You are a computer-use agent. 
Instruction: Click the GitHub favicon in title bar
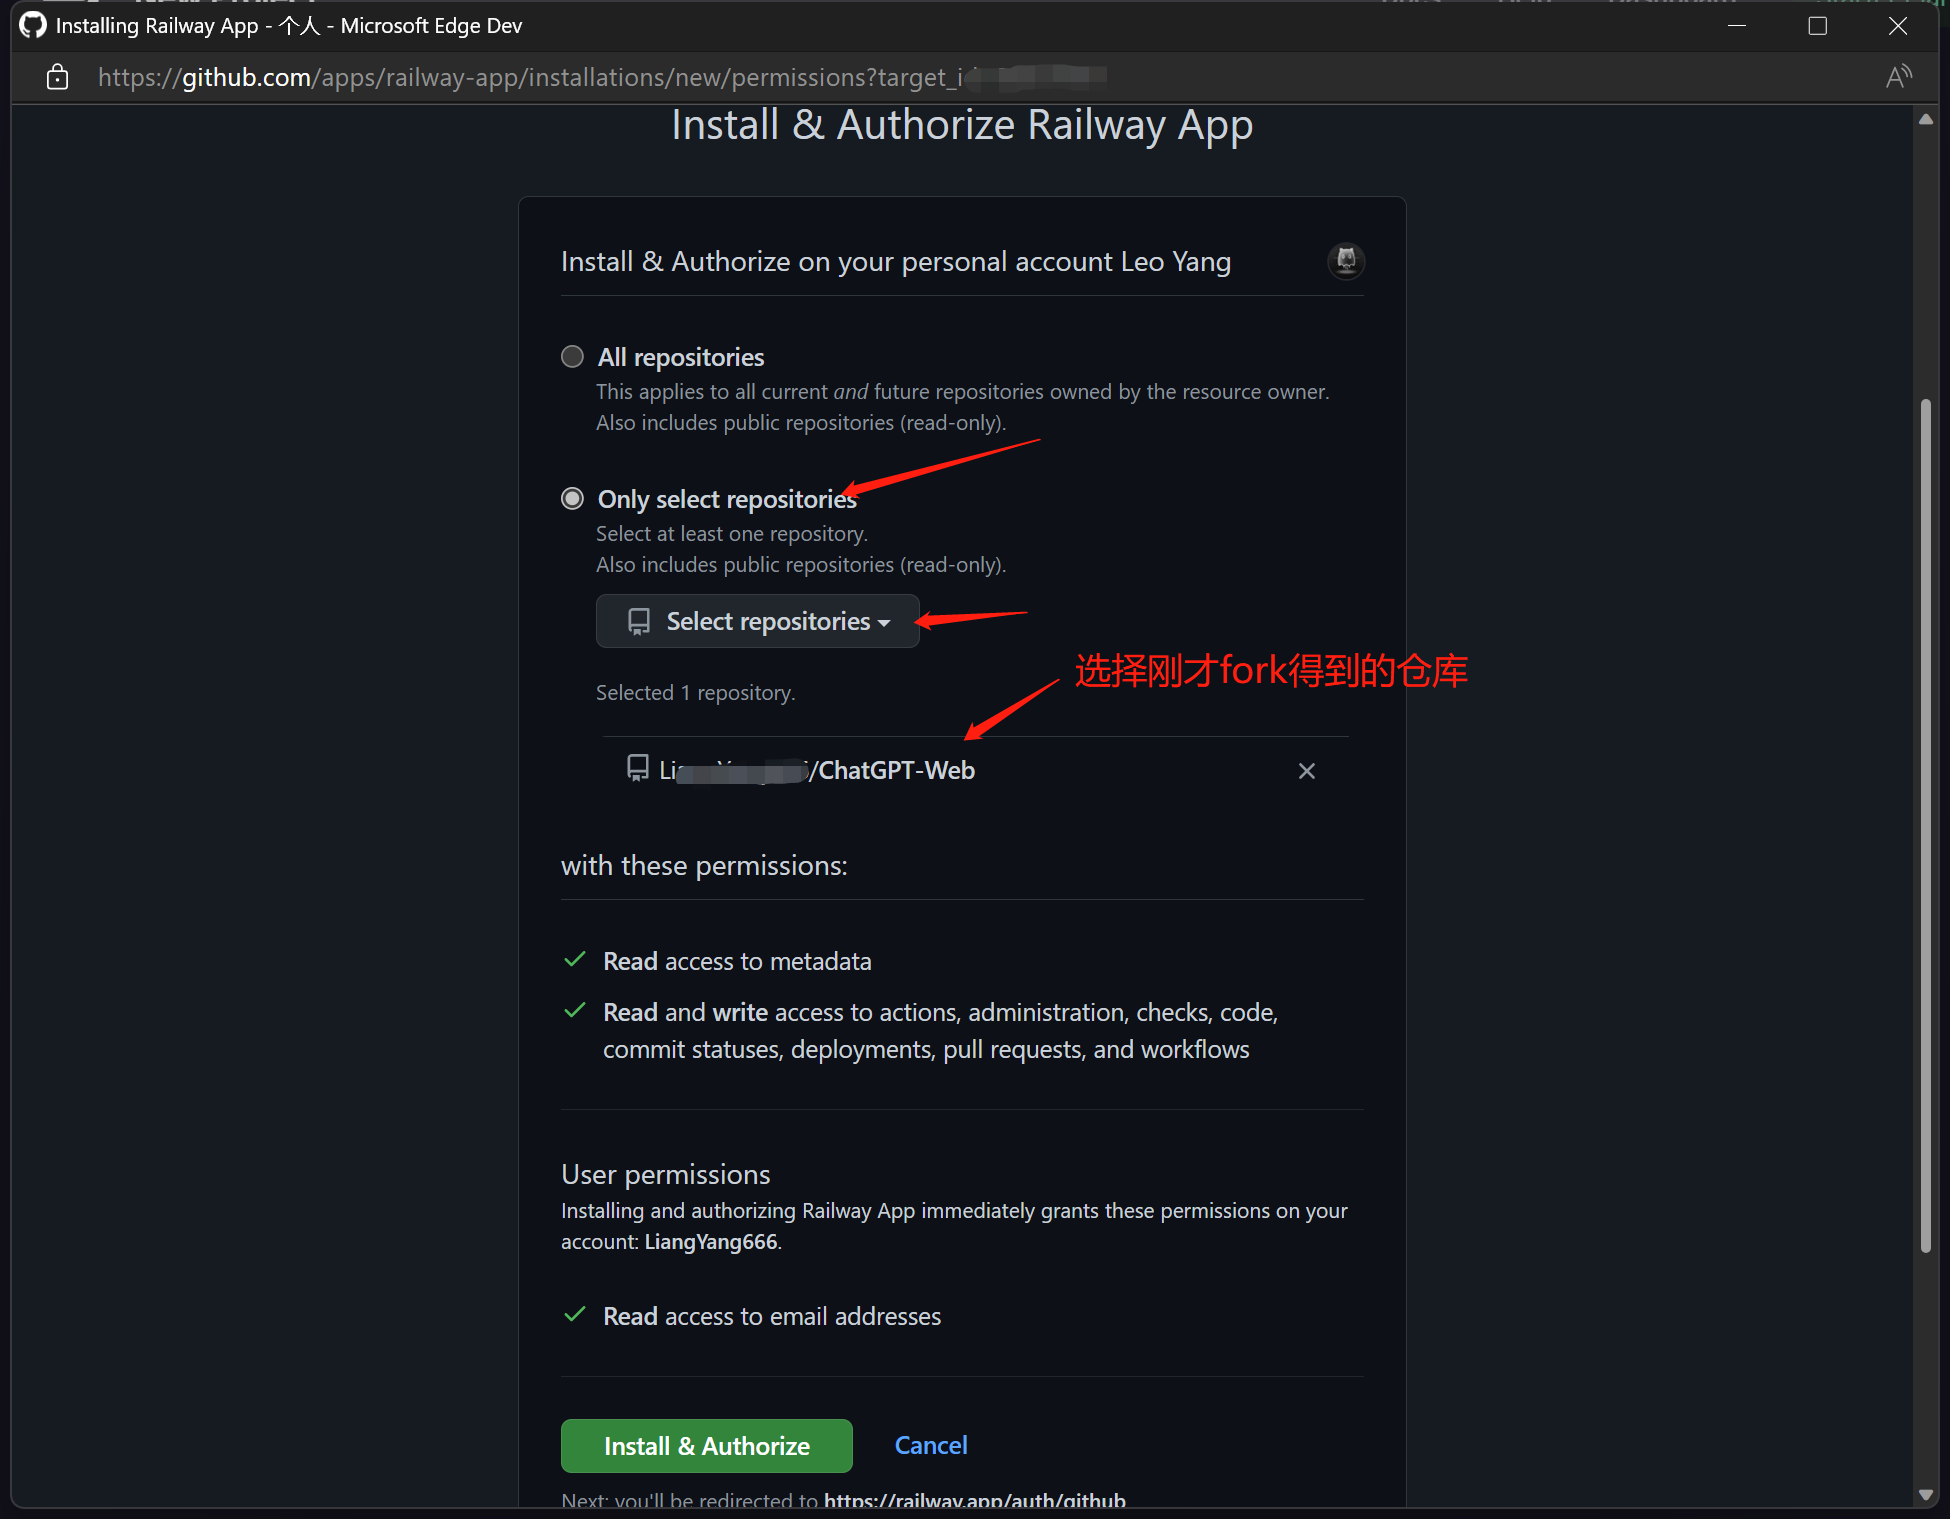click(x=33, y=25)
